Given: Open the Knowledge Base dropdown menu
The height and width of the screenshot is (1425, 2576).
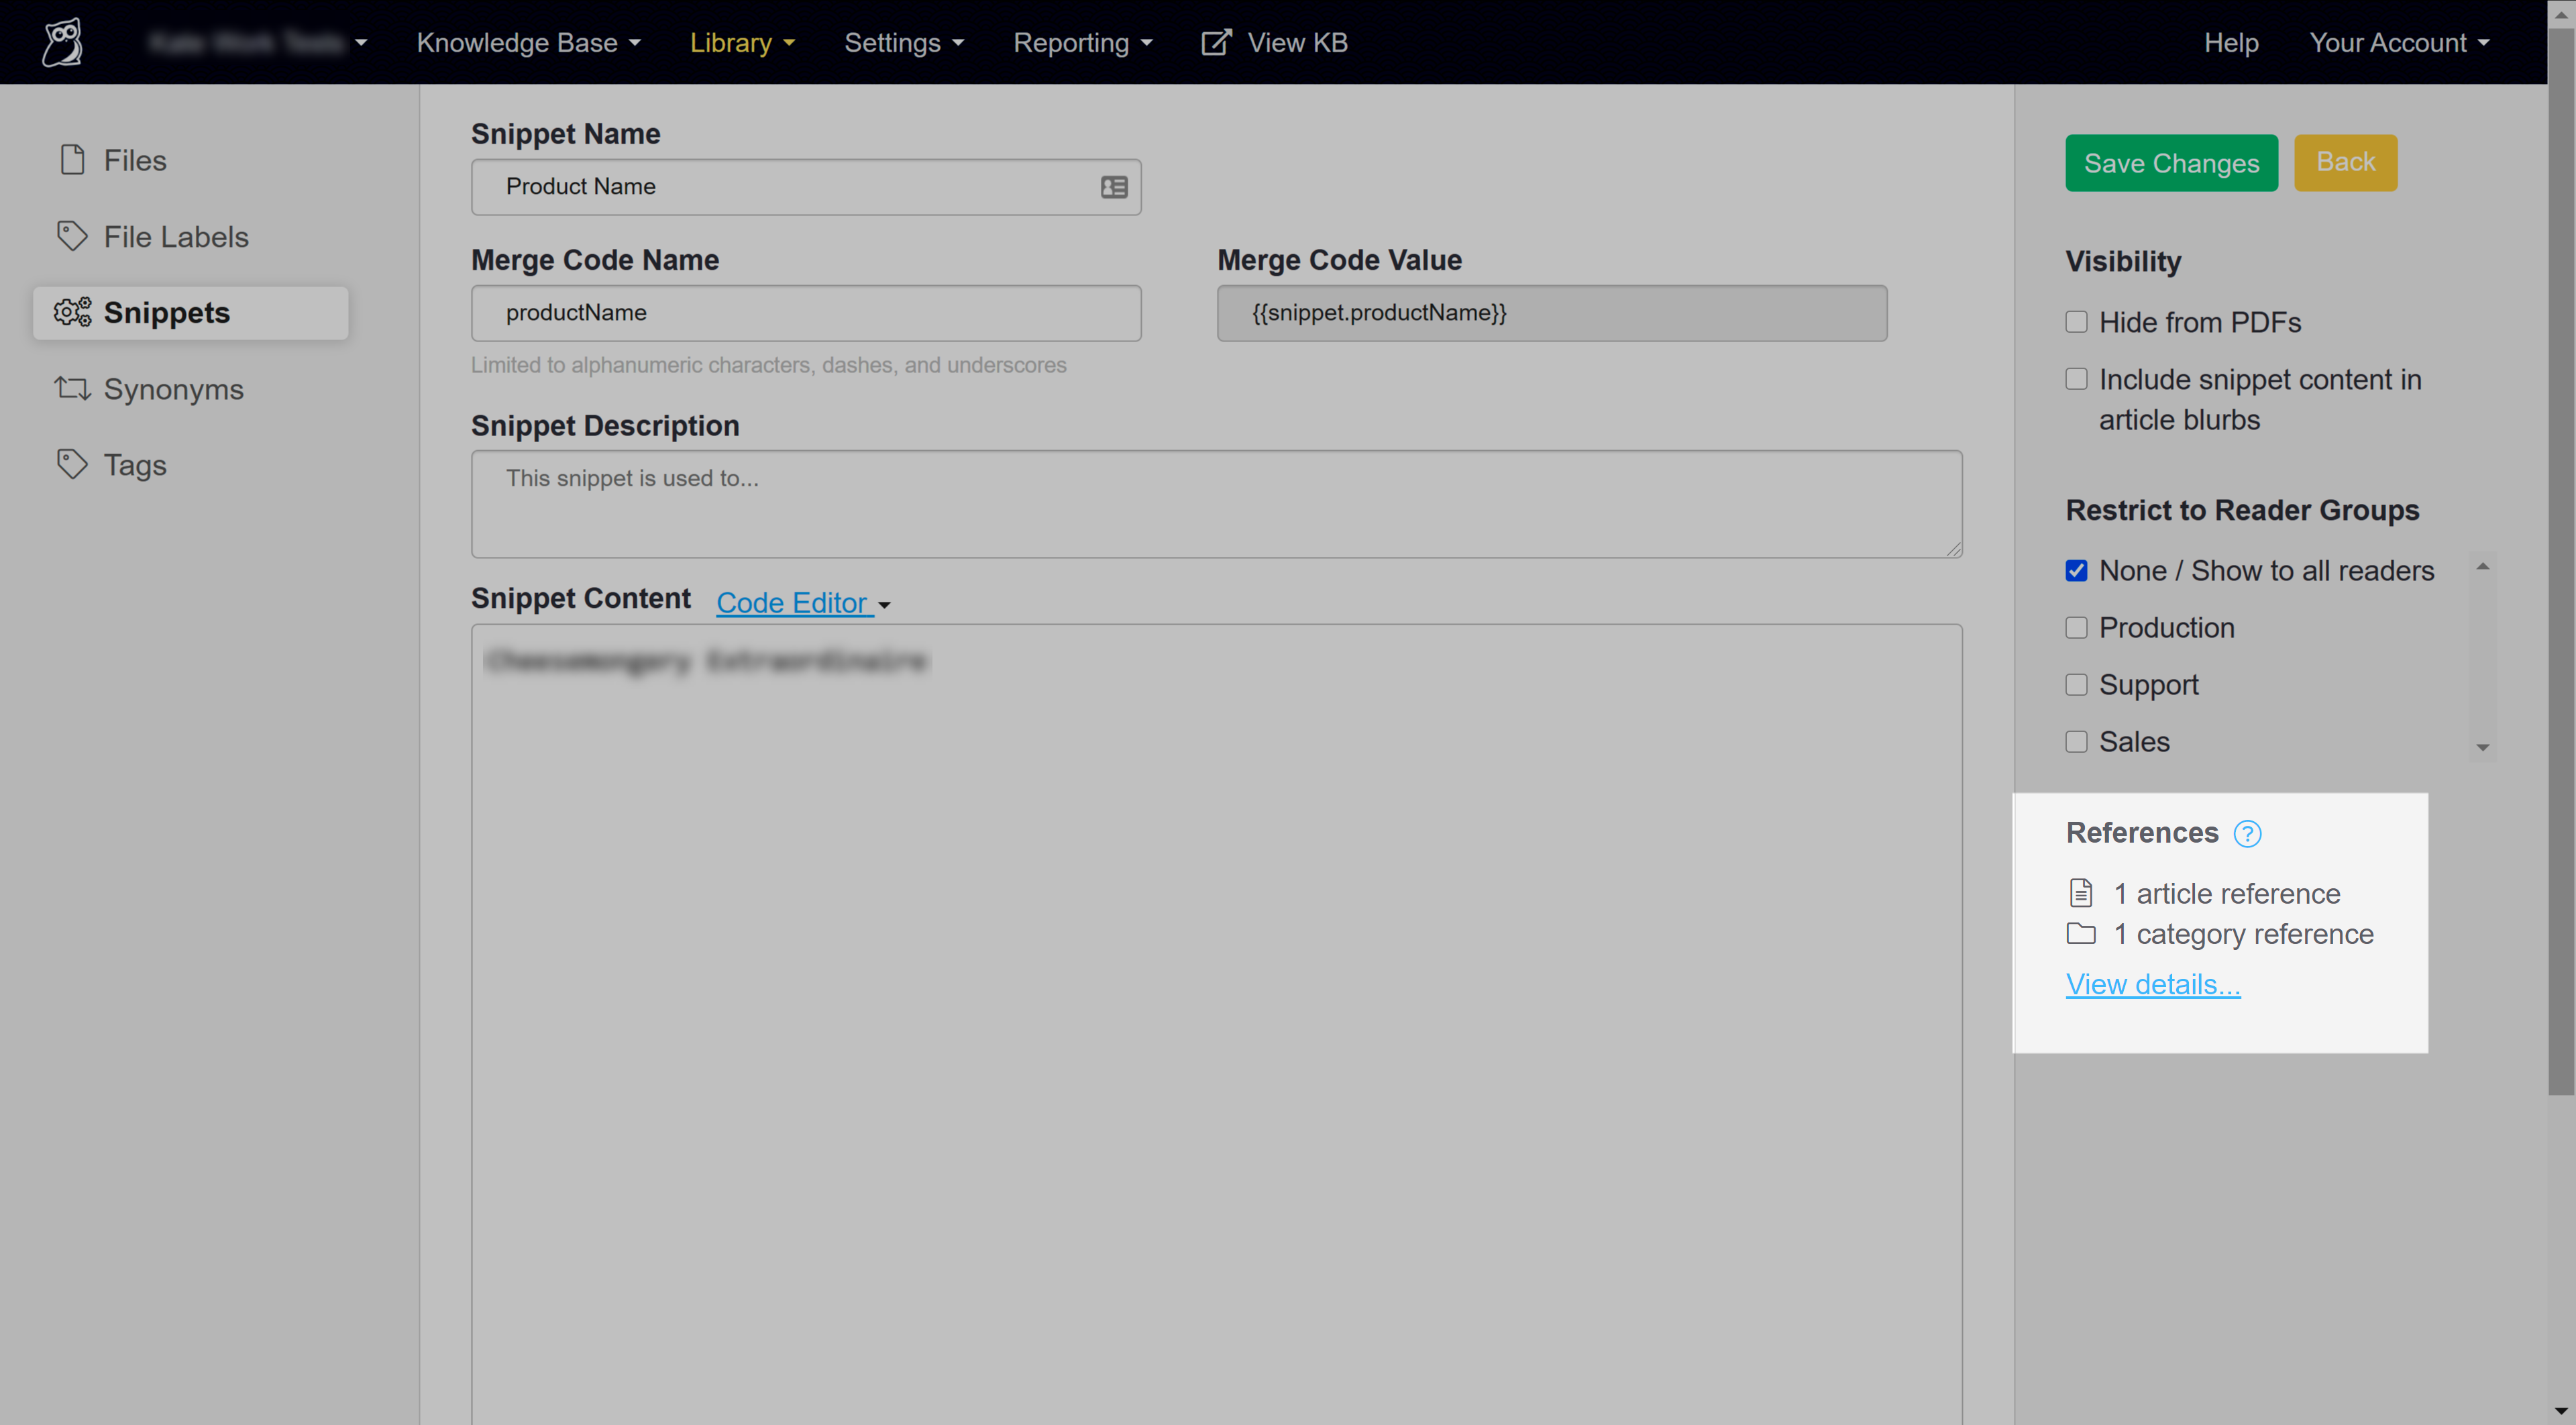Looking at the screenshot, I should coord(528,43).
